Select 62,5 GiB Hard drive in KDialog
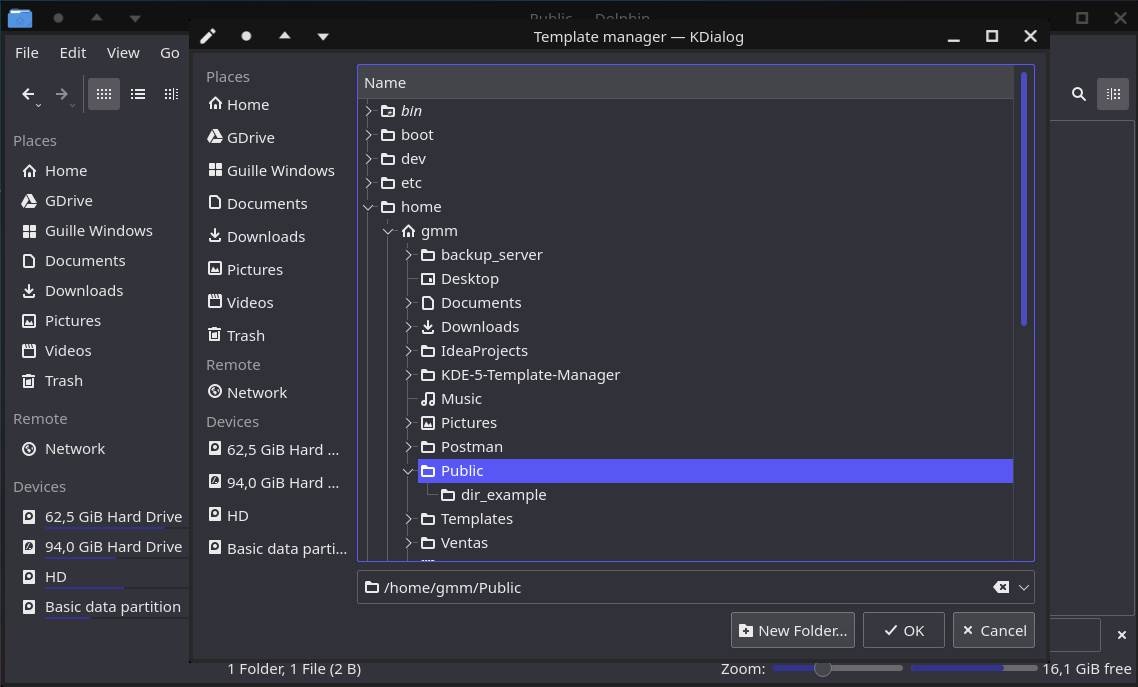The height and width of the screenshot is (687, 1138). 274,450
